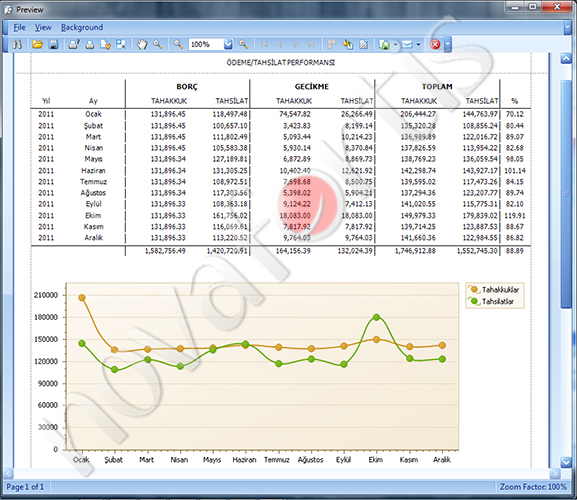The image size is (577, 500).
Task: Click the Ekim month cell in the table
Action: (x=93, y=216)
